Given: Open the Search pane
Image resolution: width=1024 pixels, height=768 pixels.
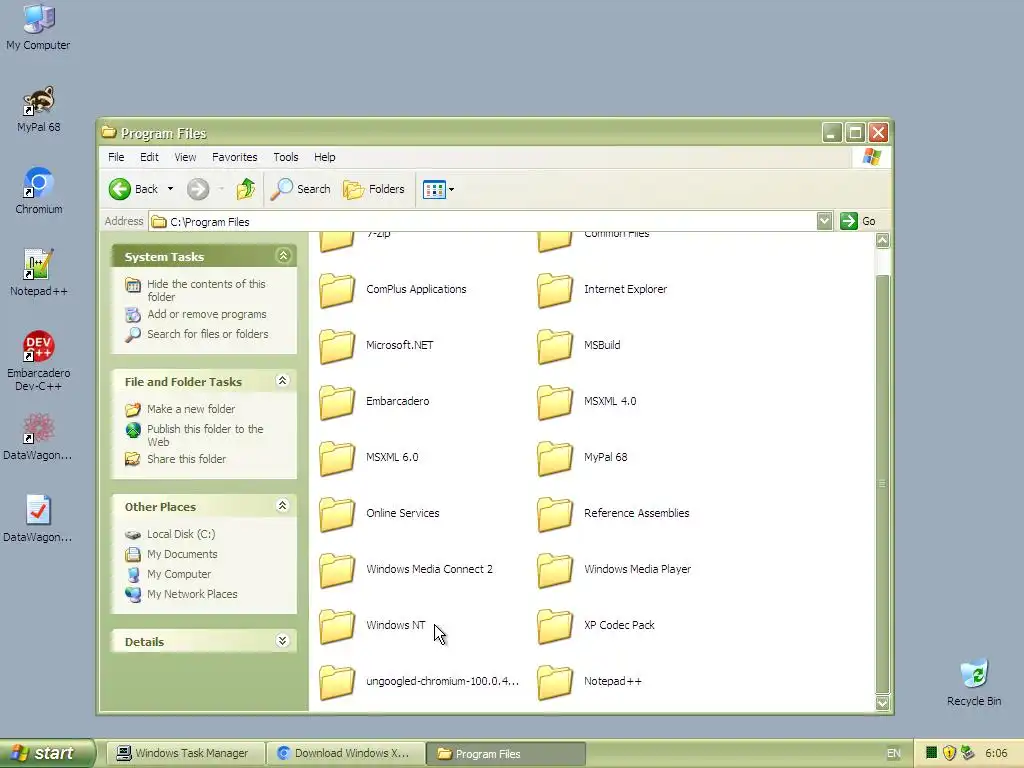Looking at the screenshot, I should [x=301, y=189].
